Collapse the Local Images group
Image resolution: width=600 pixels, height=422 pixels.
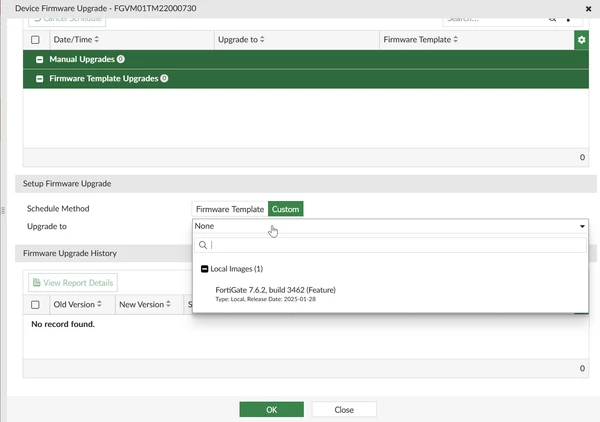tap(204, 269)
